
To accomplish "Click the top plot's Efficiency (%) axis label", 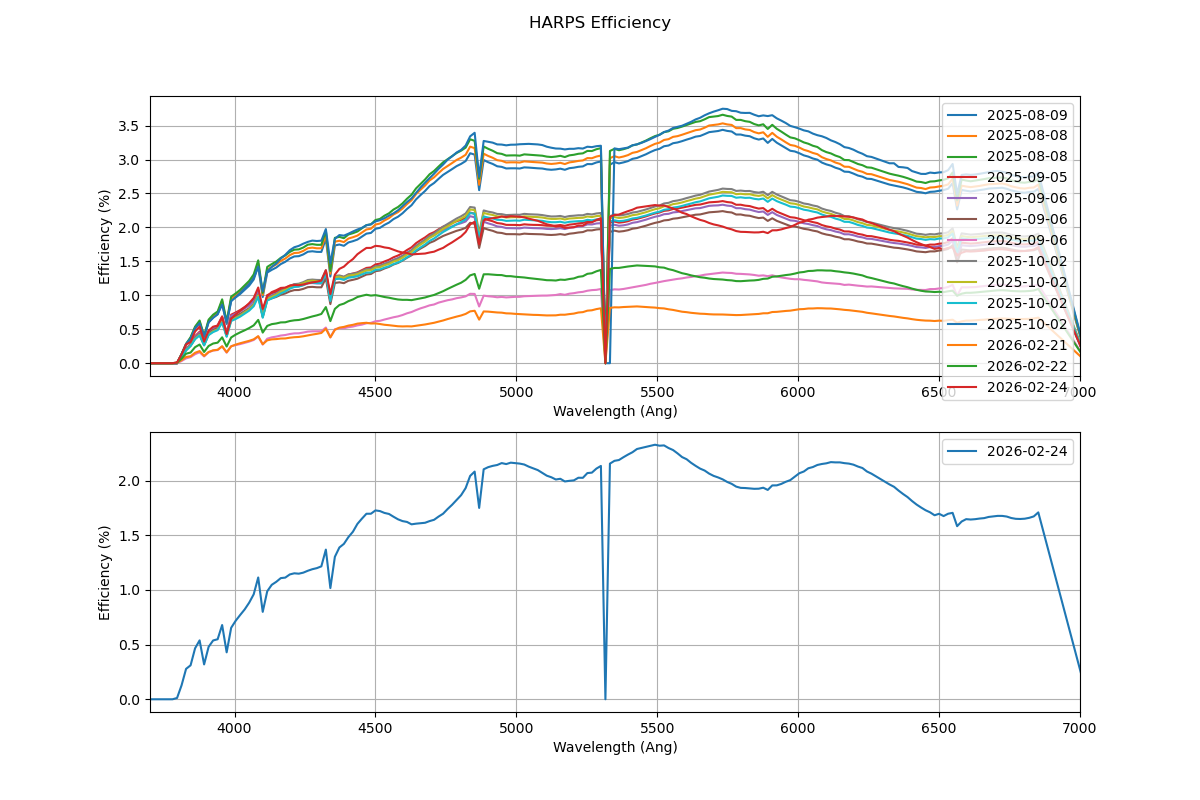I will coord(105,236).
